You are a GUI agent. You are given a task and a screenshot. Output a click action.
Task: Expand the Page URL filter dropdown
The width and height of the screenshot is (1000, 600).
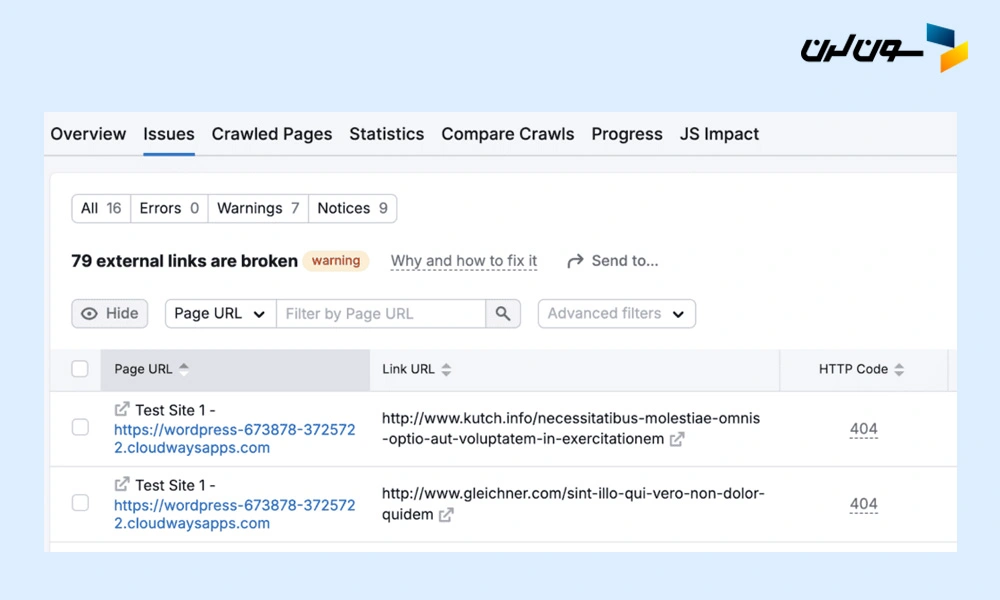tap(220, 314)
